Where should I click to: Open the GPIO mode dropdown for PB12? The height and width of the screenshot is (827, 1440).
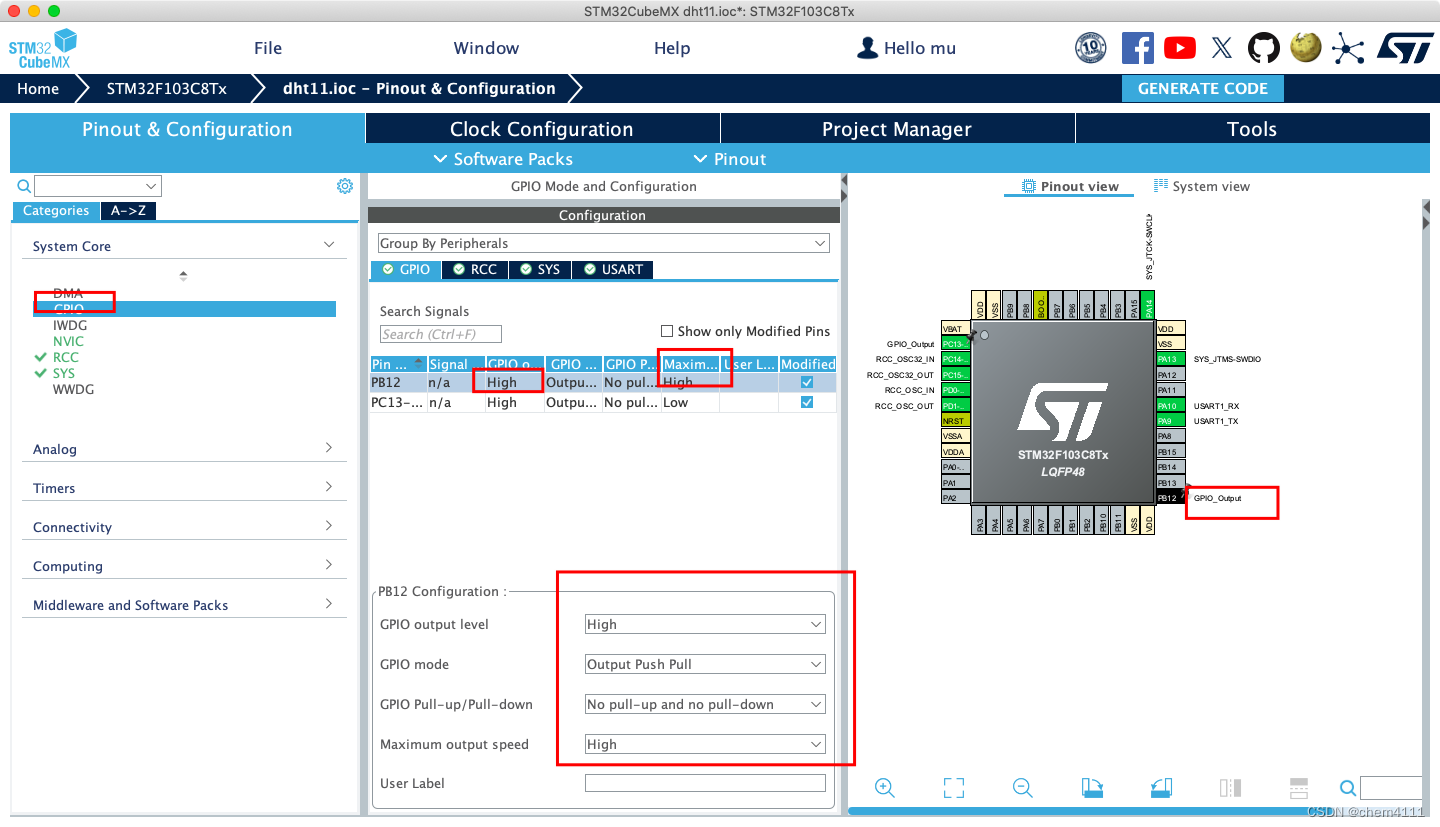(x=704, y=664)
